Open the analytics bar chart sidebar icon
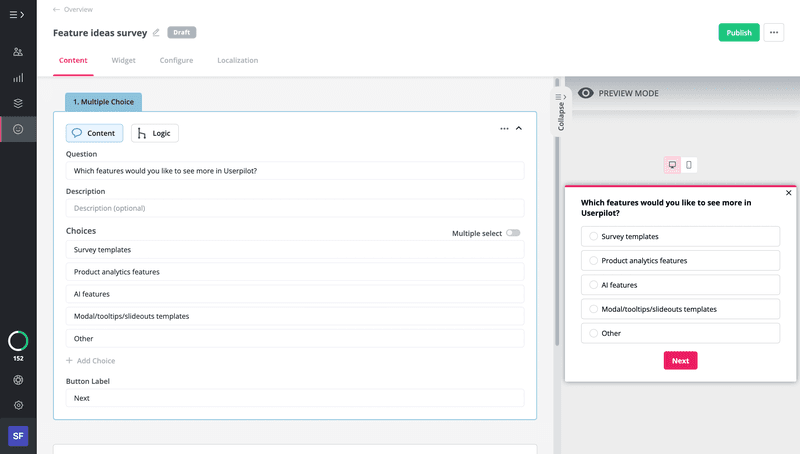800x454 pixels. pyautogui.click(x=18, y=77)
